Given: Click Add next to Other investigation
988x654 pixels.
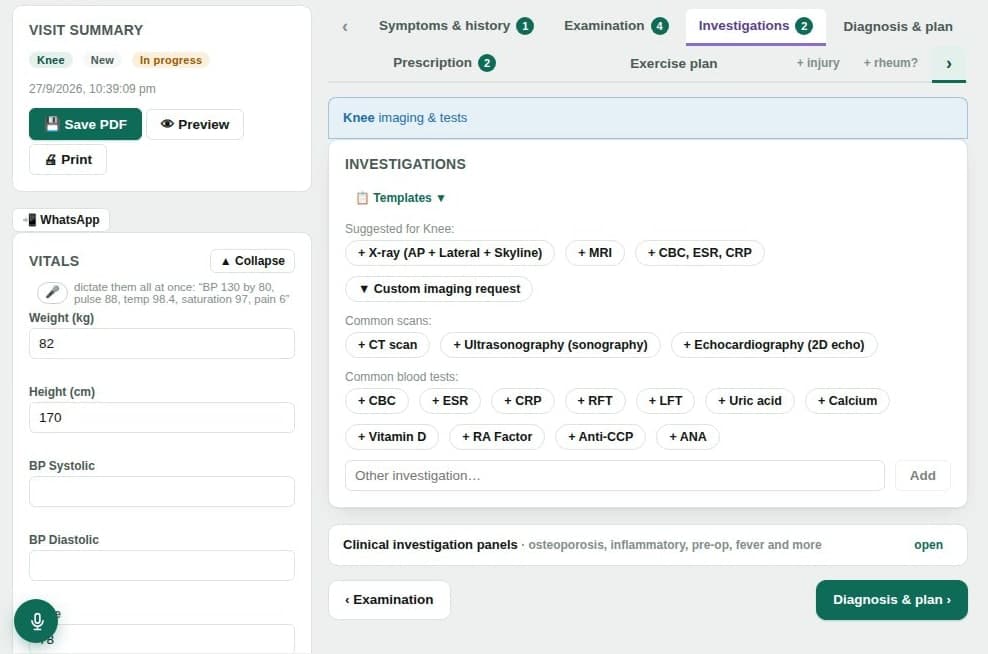Looking at the screenshot, I should tap(922, 476).
